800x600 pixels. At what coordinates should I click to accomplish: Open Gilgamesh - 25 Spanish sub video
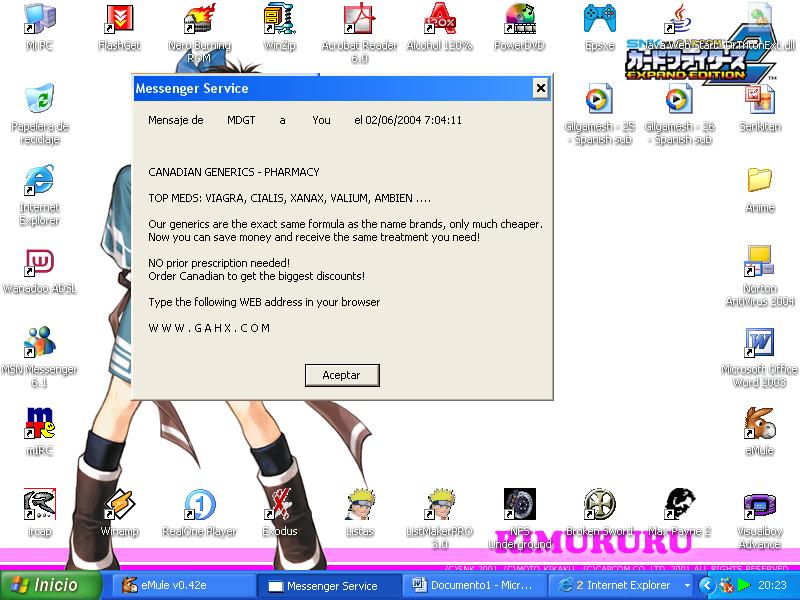599,114
